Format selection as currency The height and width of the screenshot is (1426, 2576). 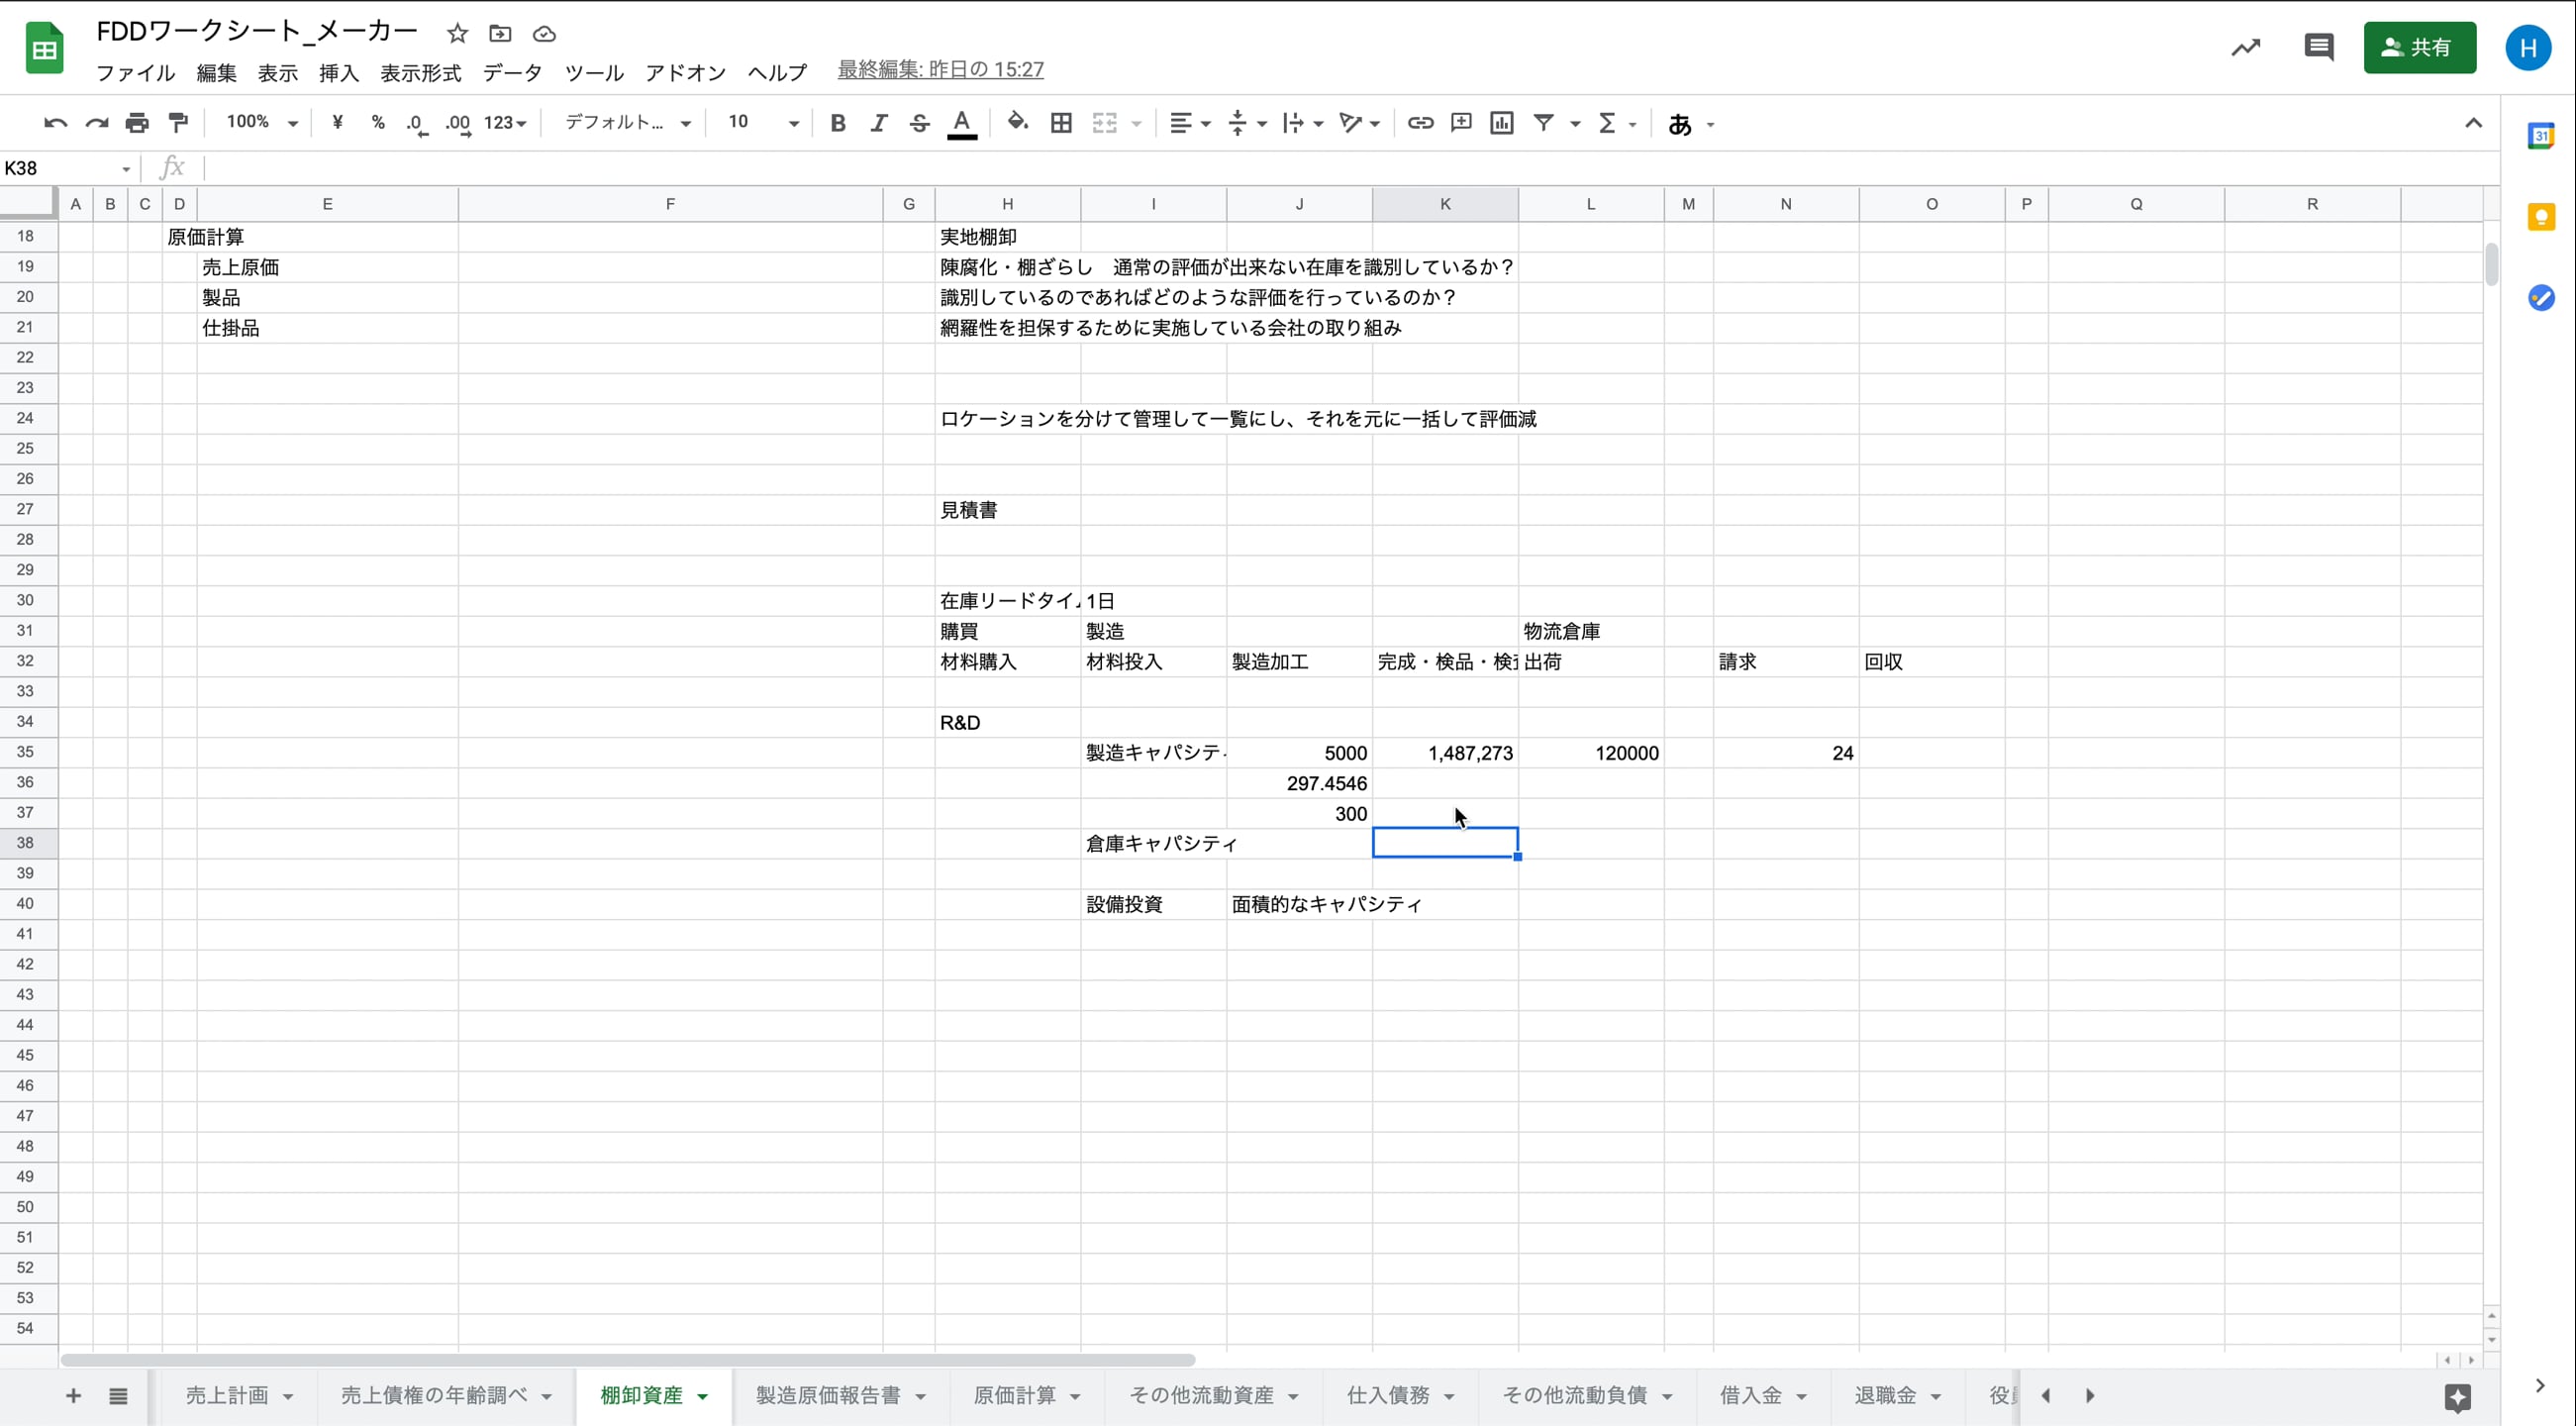pyautogui.click(x=337, y=122)
